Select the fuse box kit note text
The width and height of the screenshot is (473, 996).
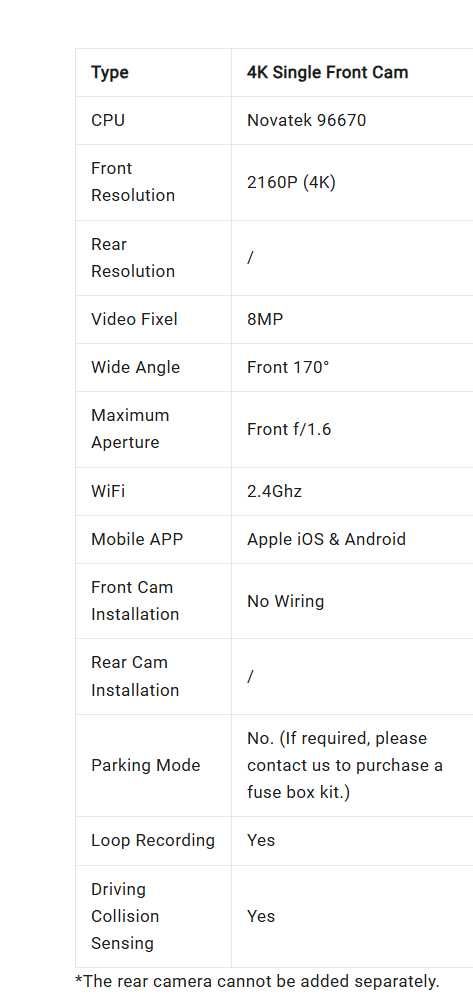[345, 765]
